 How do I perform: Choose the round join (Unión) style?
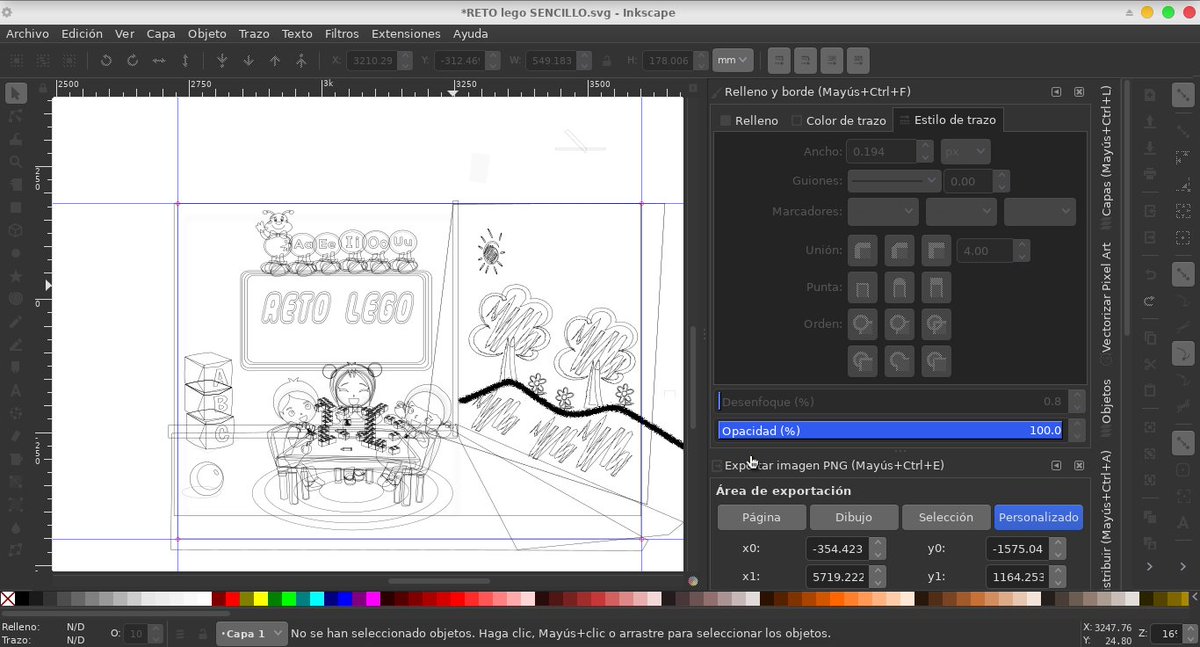tap(863, 250)
